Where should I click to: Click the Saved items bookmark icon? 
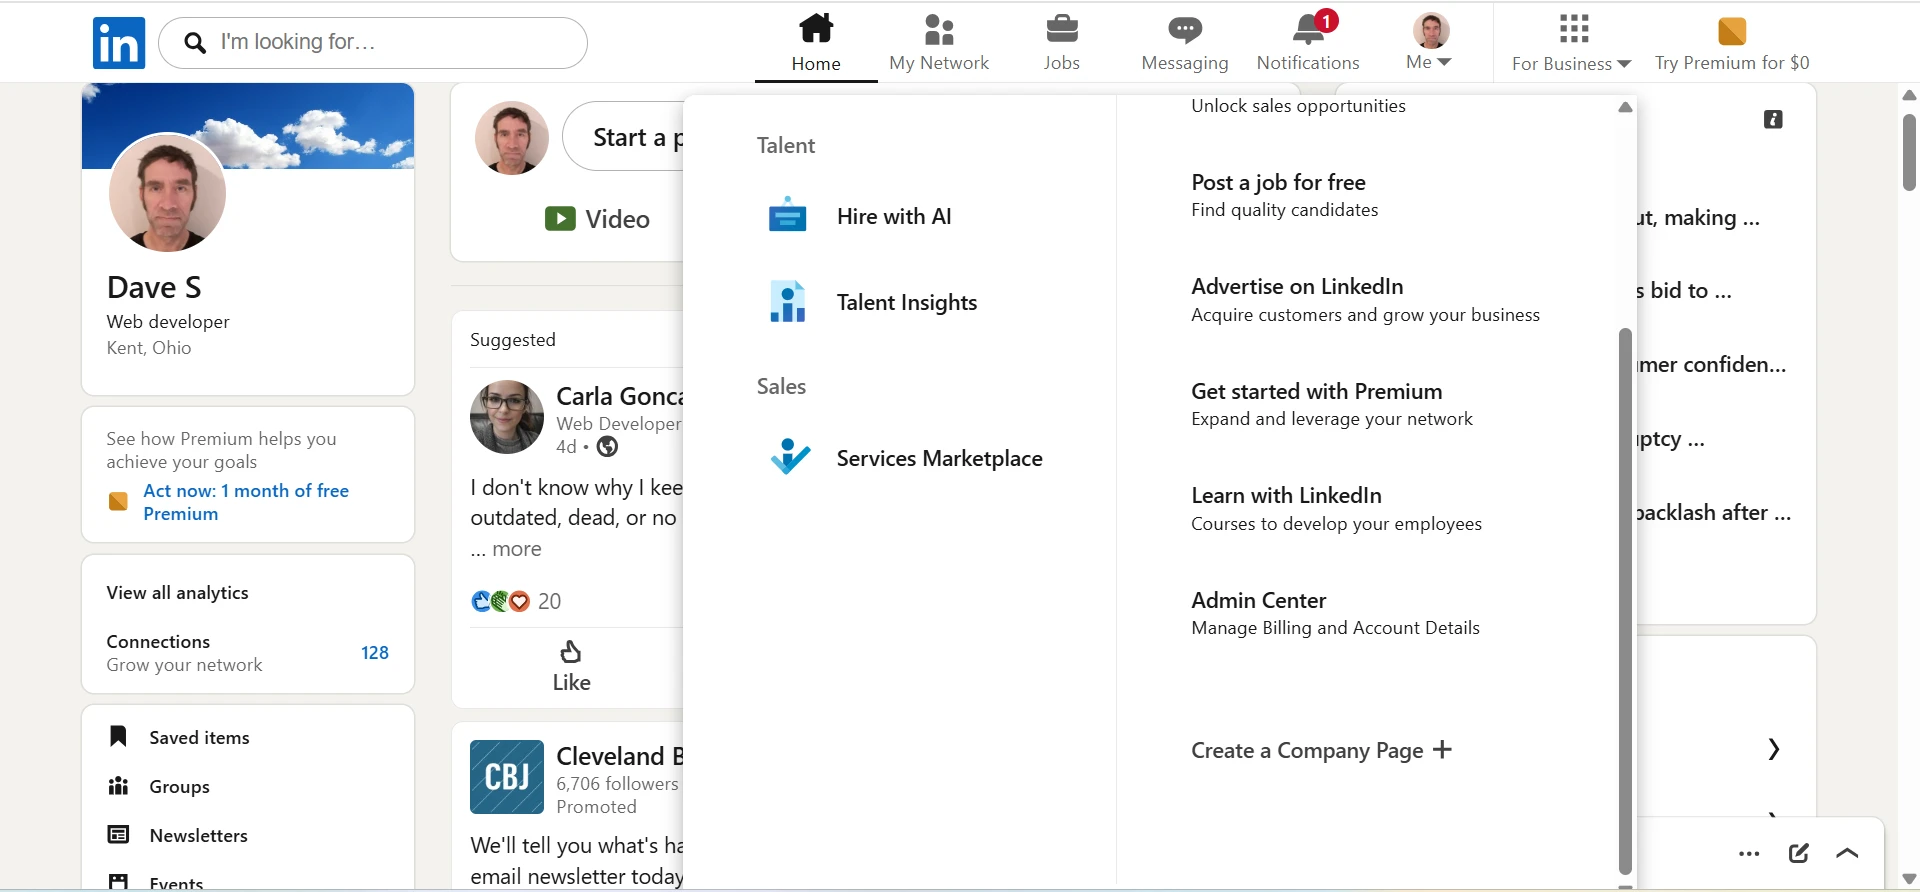[118, 737]
